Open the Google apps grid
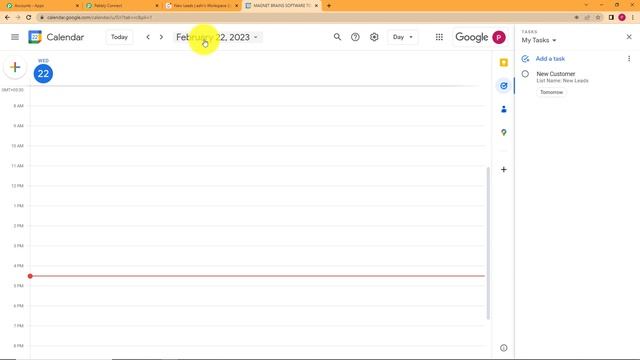 [439, 37]
